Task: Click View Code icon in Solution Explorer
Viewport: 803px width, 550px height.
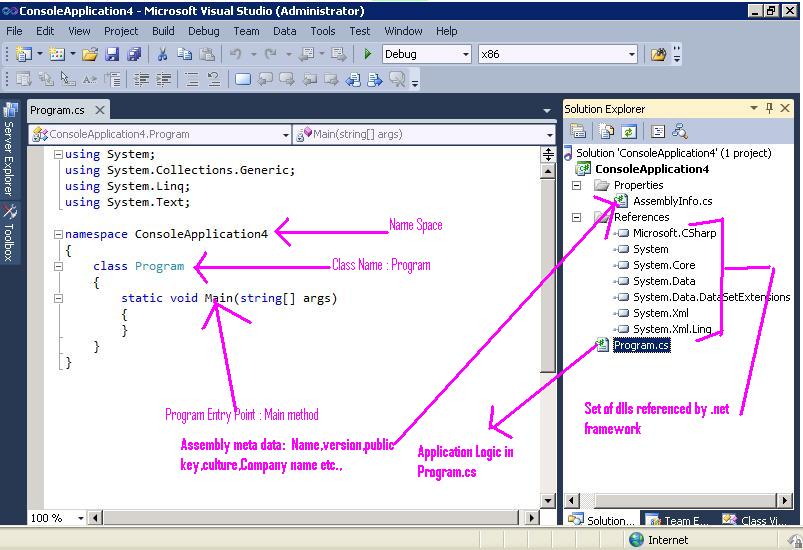Action: coord(658,132)
